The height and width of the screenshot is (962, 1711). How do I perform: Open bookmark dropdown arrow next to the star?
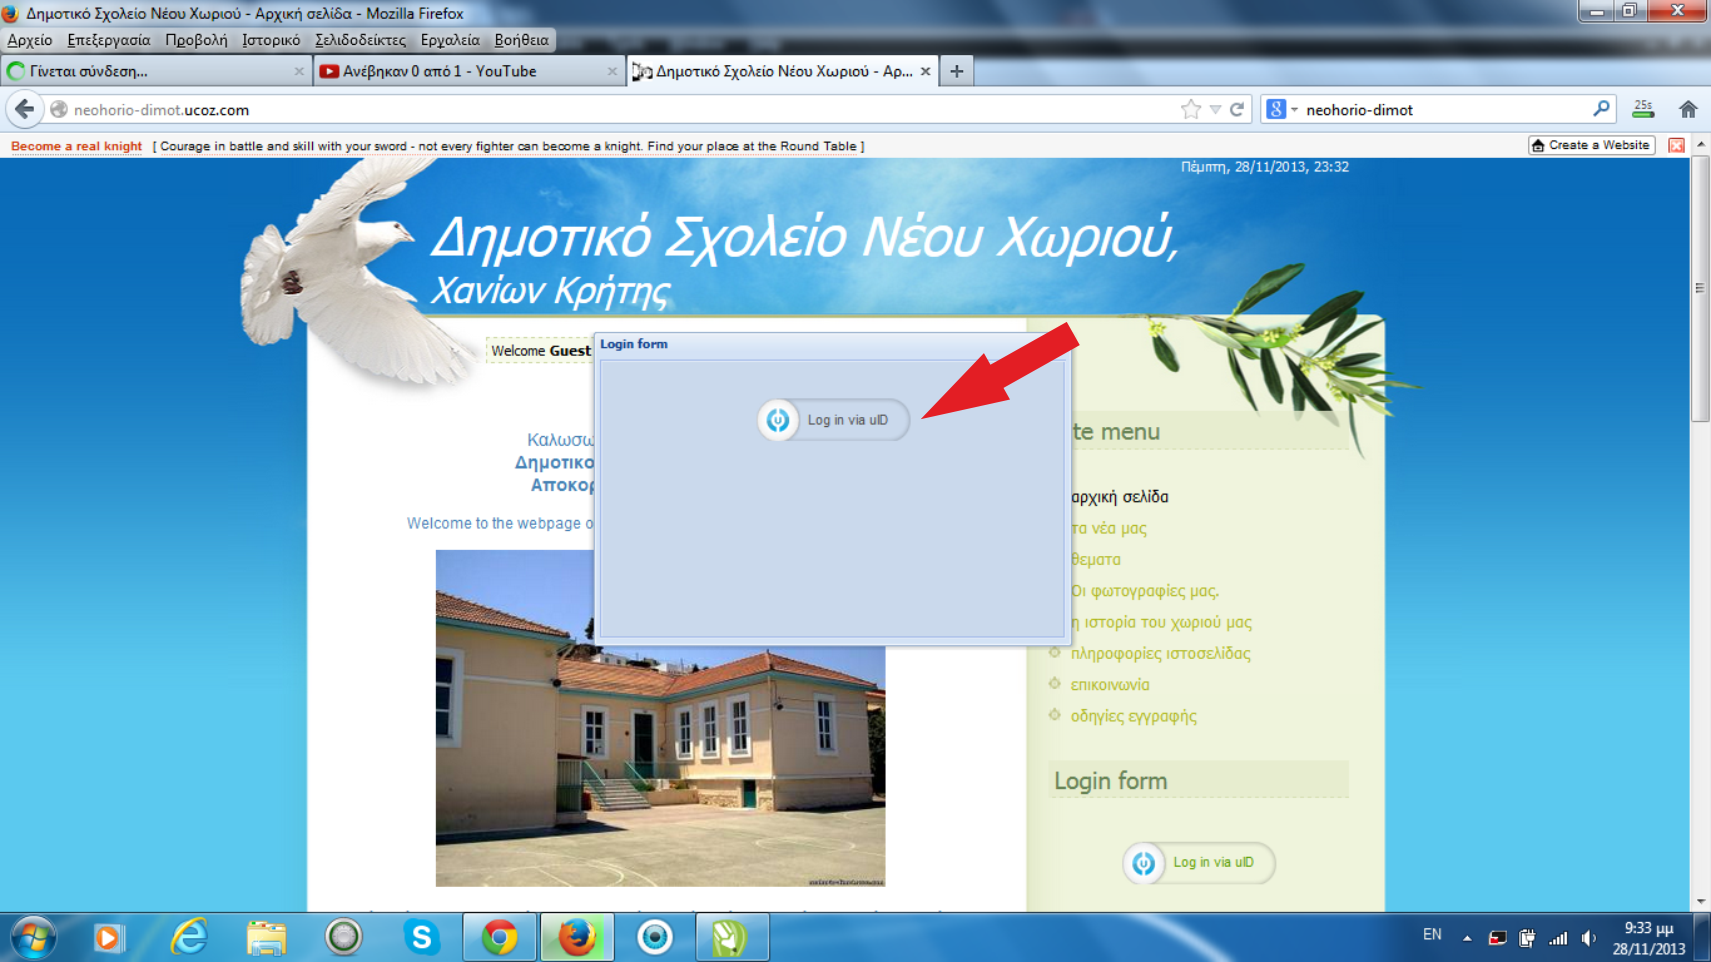[x=1215, y=110]
